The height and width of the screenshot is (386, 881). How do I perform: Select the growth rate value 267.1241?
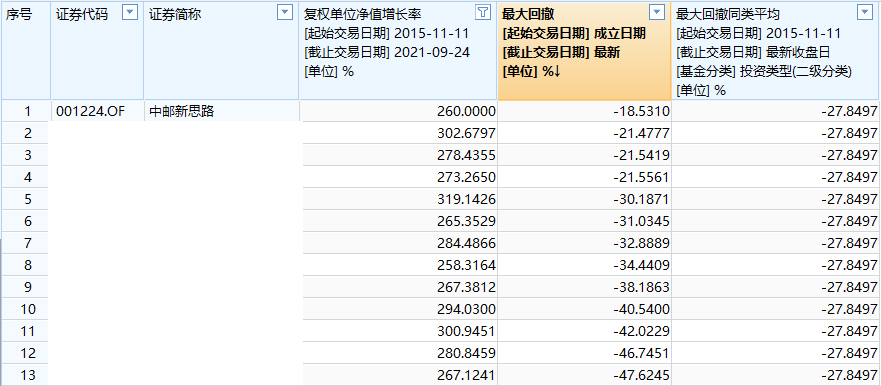pyautogui.click(x=466, y=375)
